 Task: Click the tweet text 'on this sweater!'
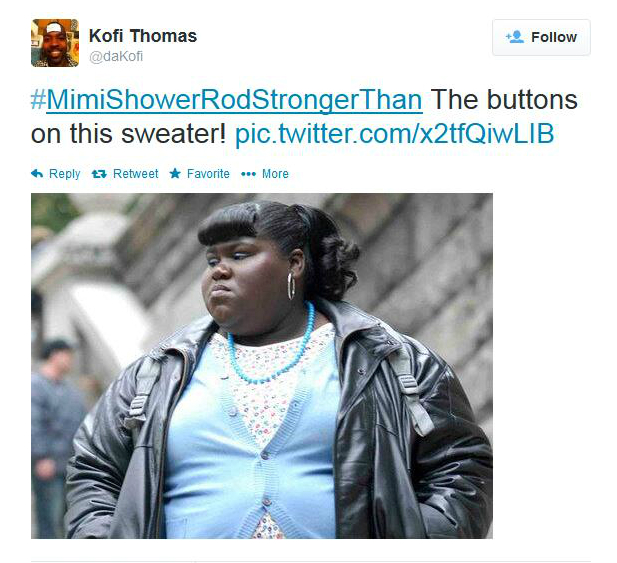128,134
